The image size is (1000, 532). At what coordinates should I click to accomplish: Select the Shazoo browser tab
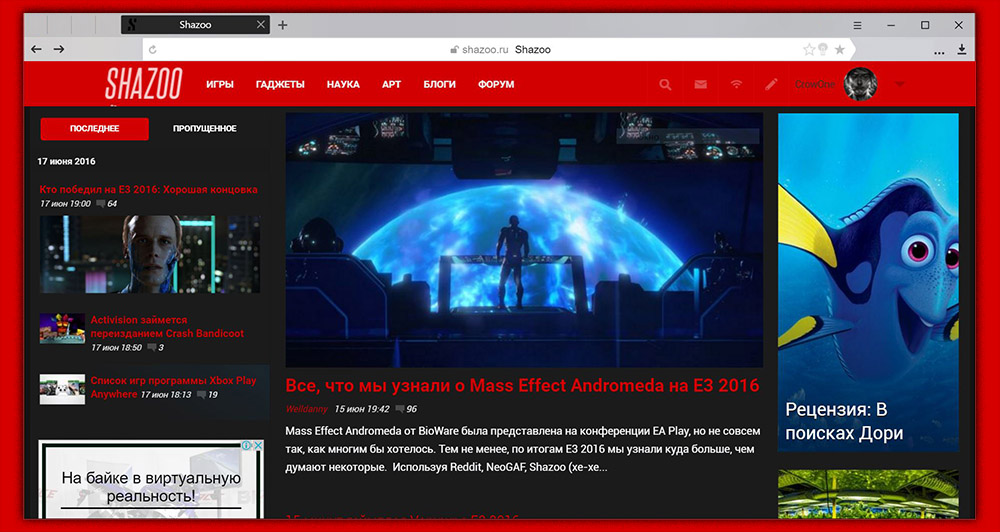click(x=195, y=25)
